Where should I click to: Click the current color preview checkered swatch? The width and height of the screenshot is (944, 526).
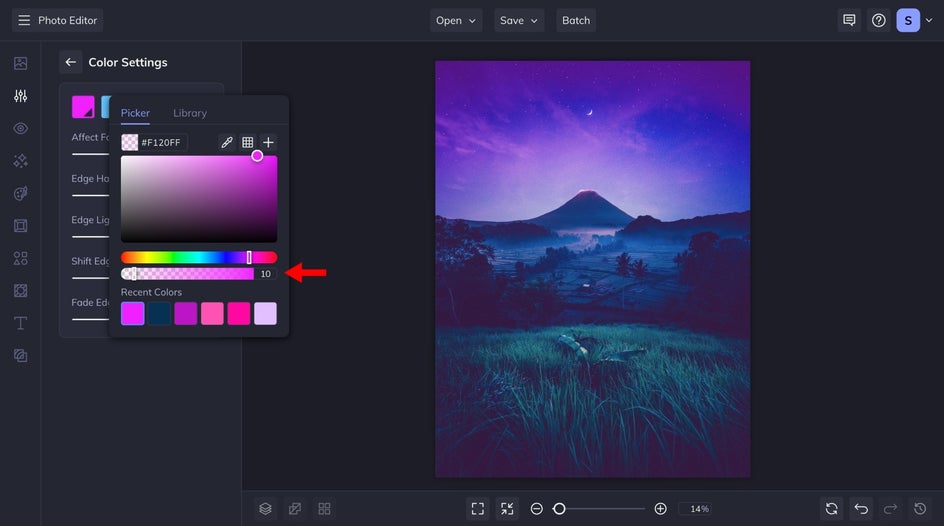click(x=129, y=143)
